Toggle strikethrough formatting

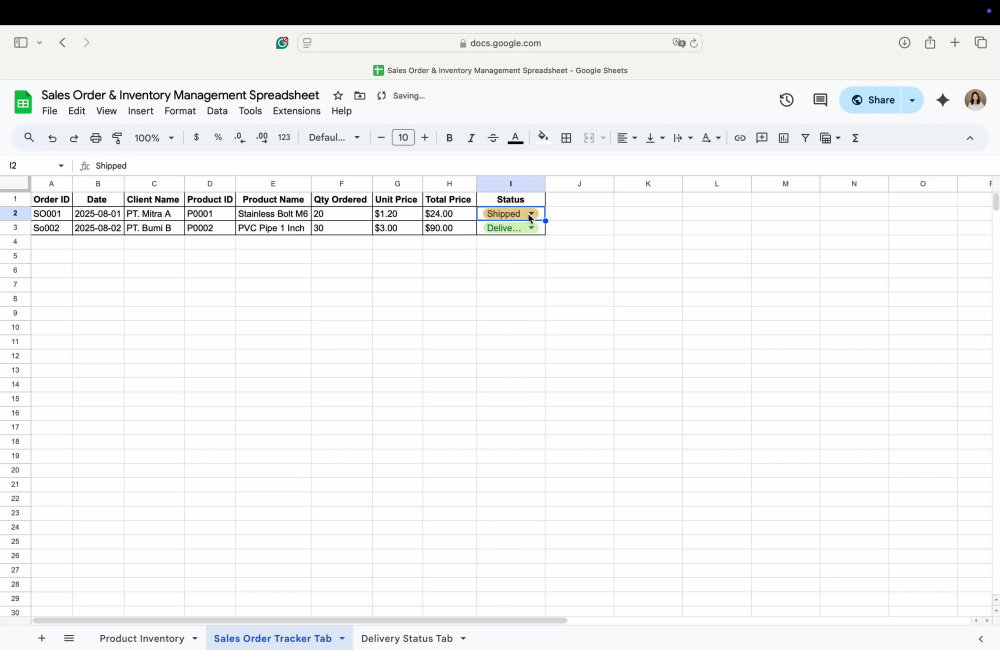pos(493,138)
